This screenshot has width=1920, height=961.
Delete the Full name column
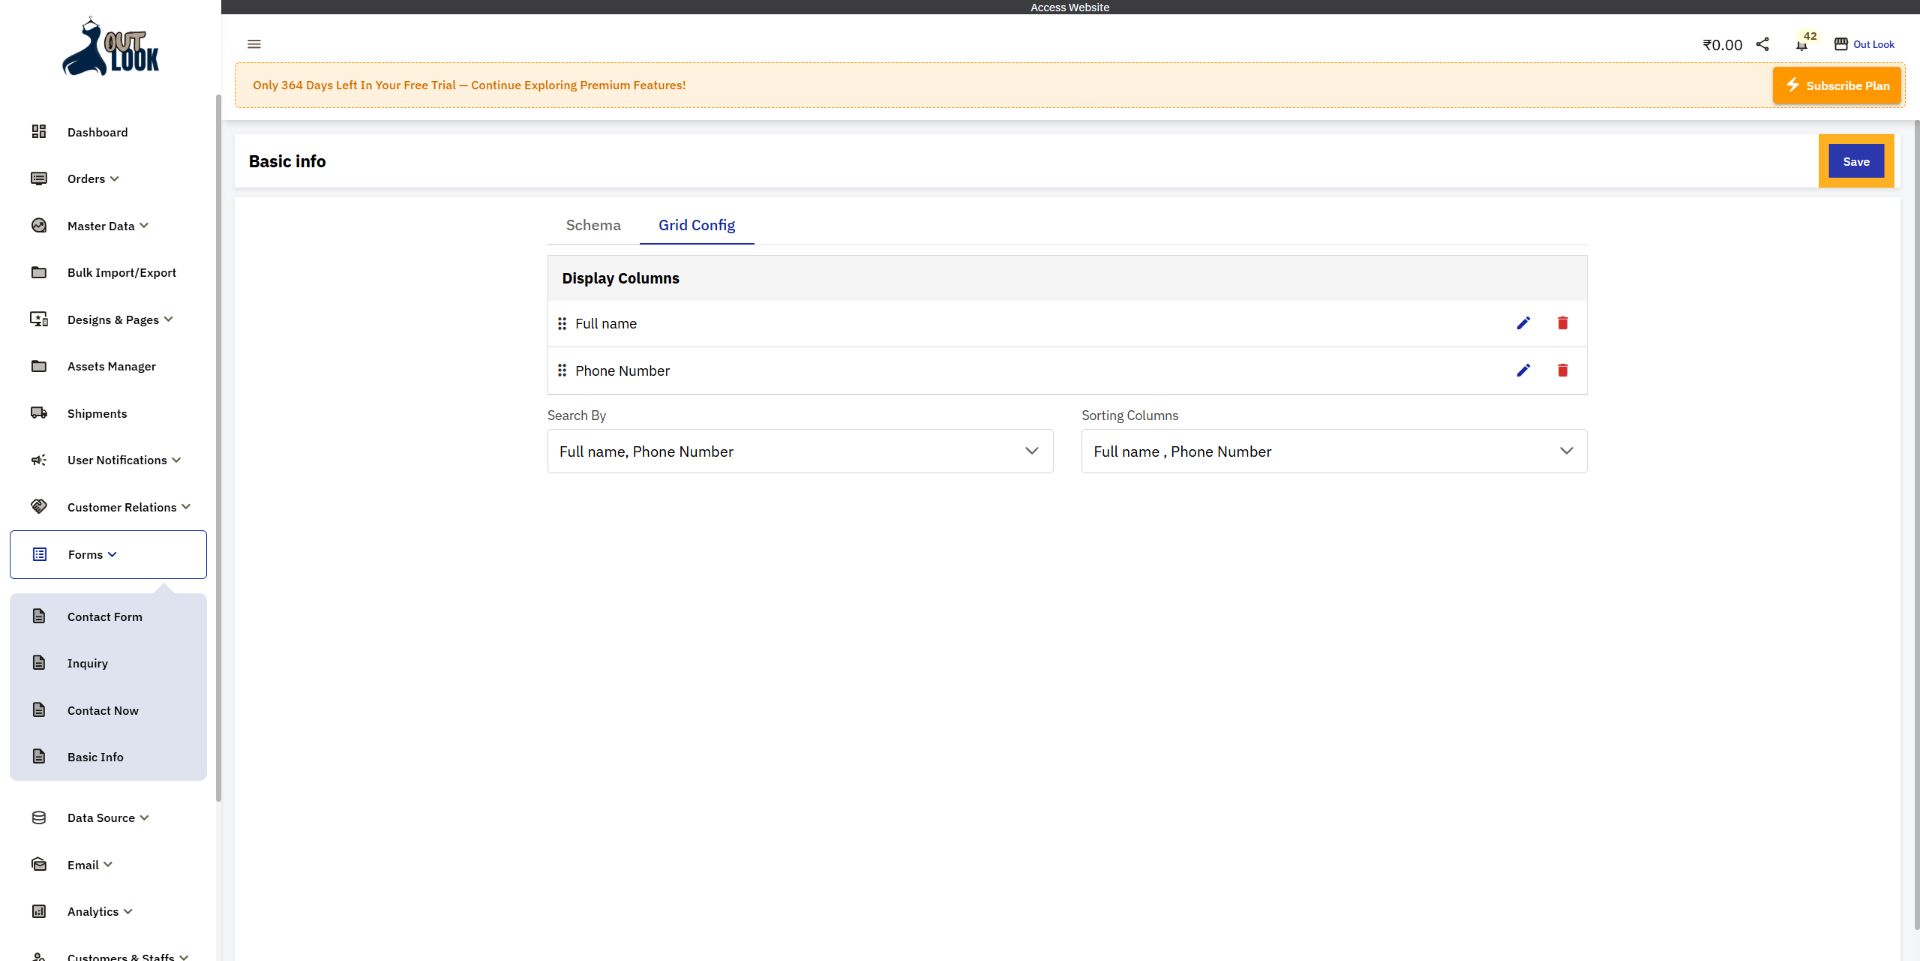click(x=1562, y=323)
